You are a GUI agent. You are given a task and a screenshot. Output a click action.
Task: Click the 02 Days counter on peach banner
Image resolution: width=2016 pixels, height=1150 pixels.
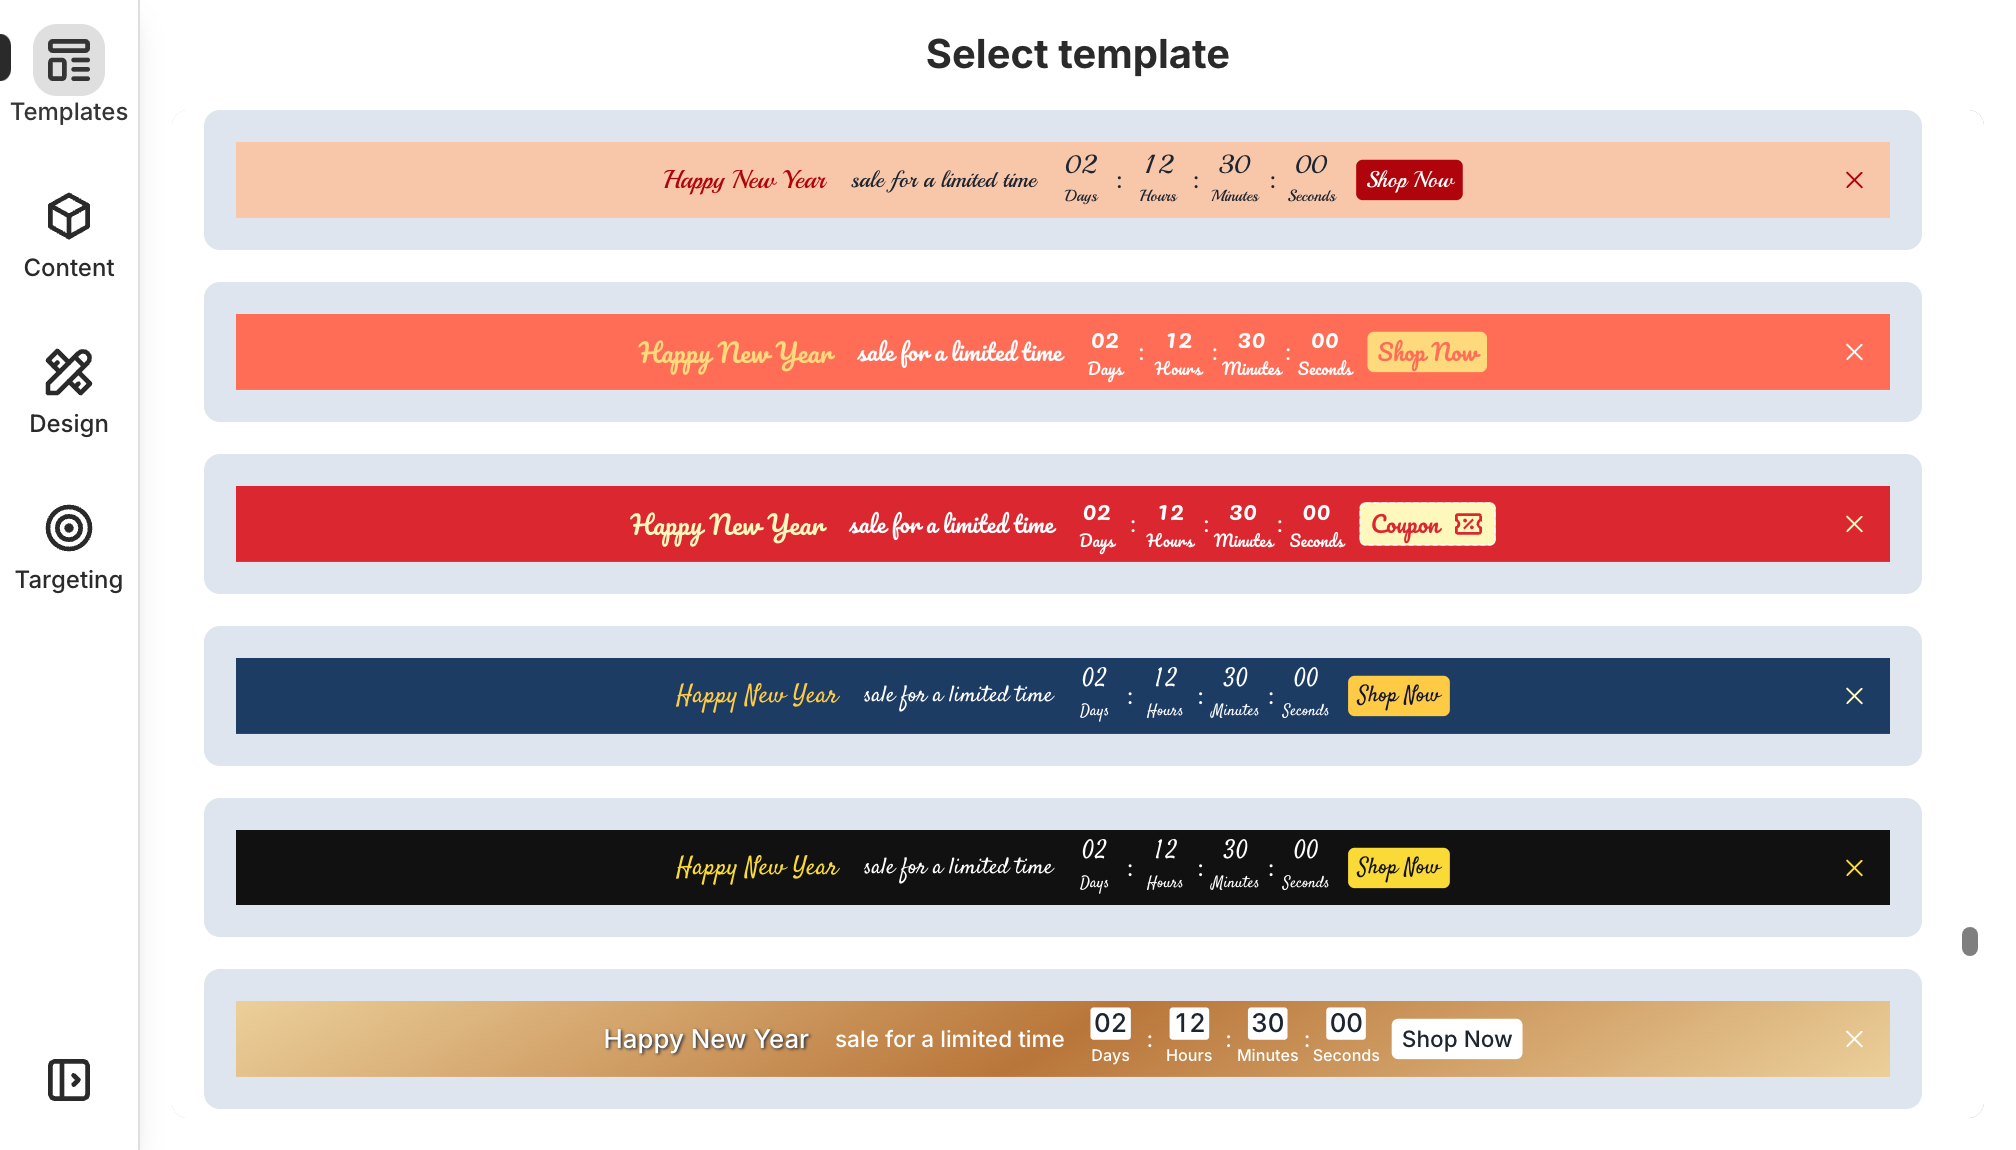[1081, 178]
